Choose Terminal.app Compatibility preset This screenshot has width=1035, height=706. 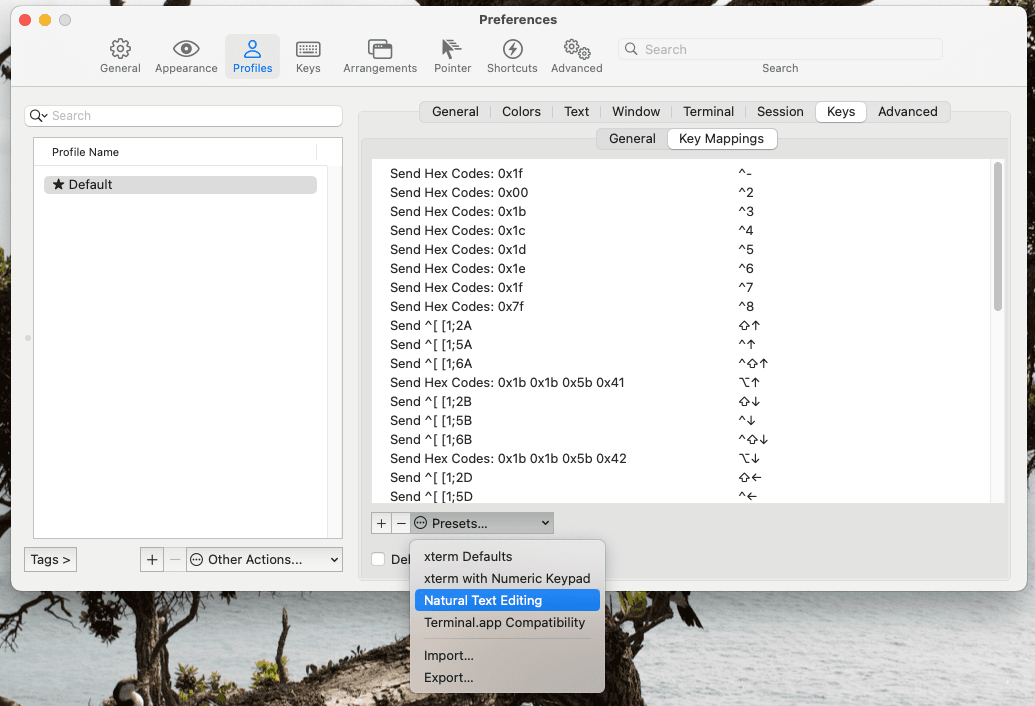[x=507, y=622]
